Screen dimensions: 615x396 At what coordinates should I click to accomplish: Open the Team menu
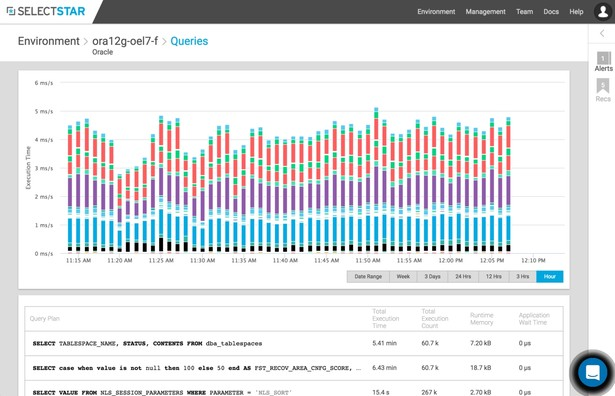524,12
